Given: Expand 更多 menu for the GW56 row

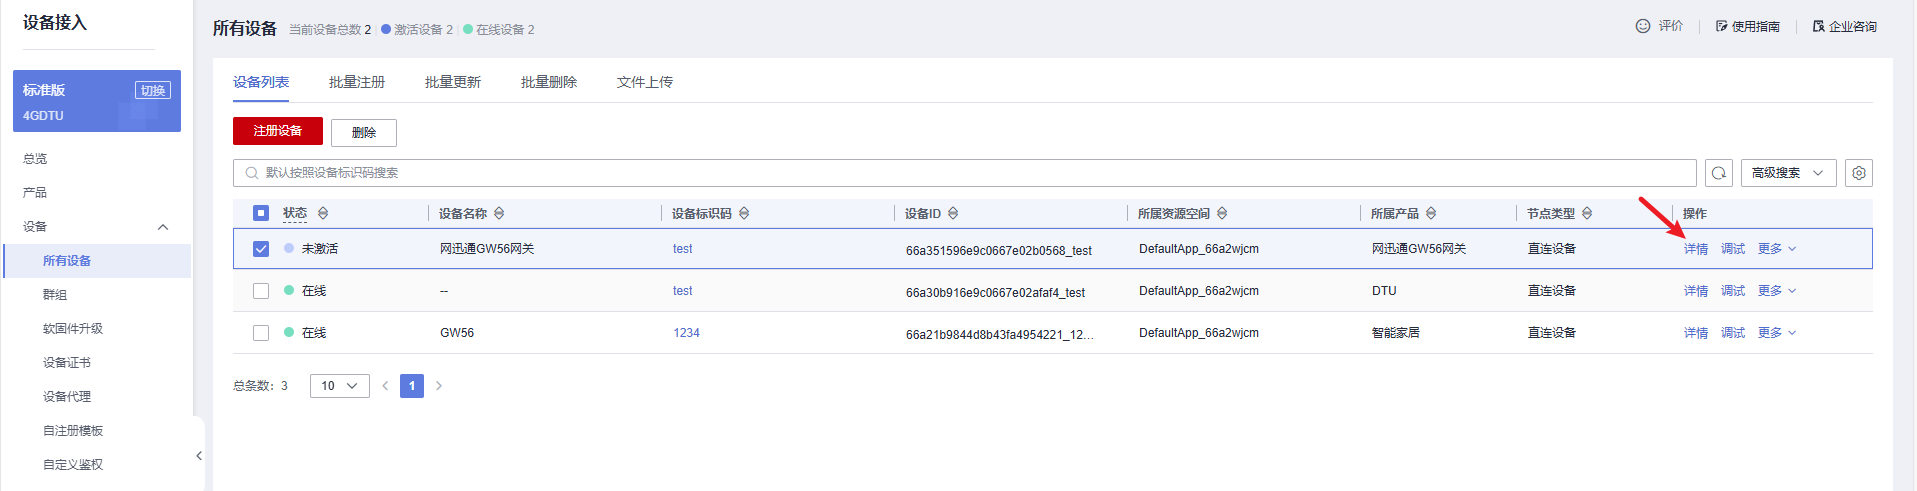Looking at the screenshot, I should click(x=1776, y=333).
